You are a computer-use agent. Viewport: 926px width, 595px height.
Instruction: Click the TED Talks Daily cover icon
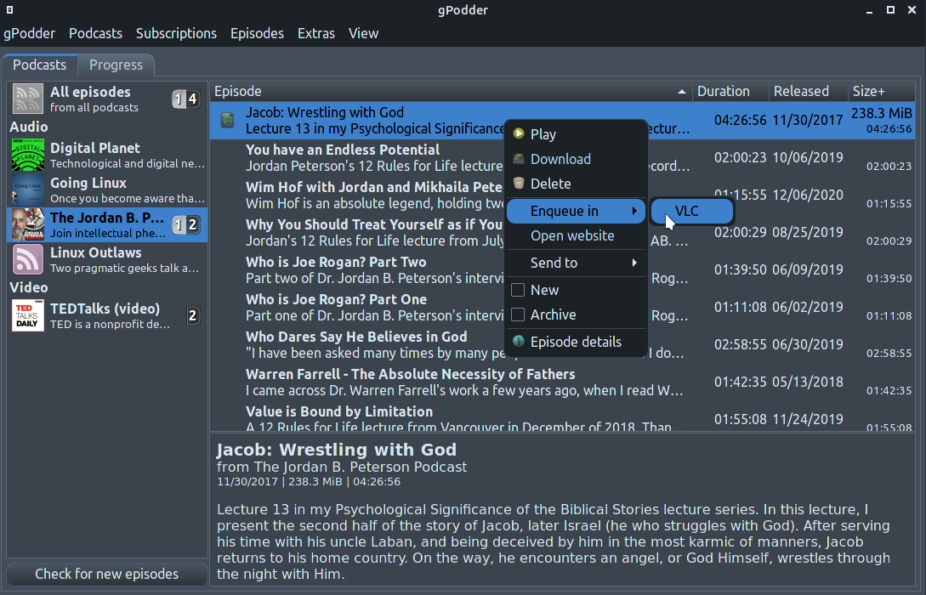pos(28,315)
